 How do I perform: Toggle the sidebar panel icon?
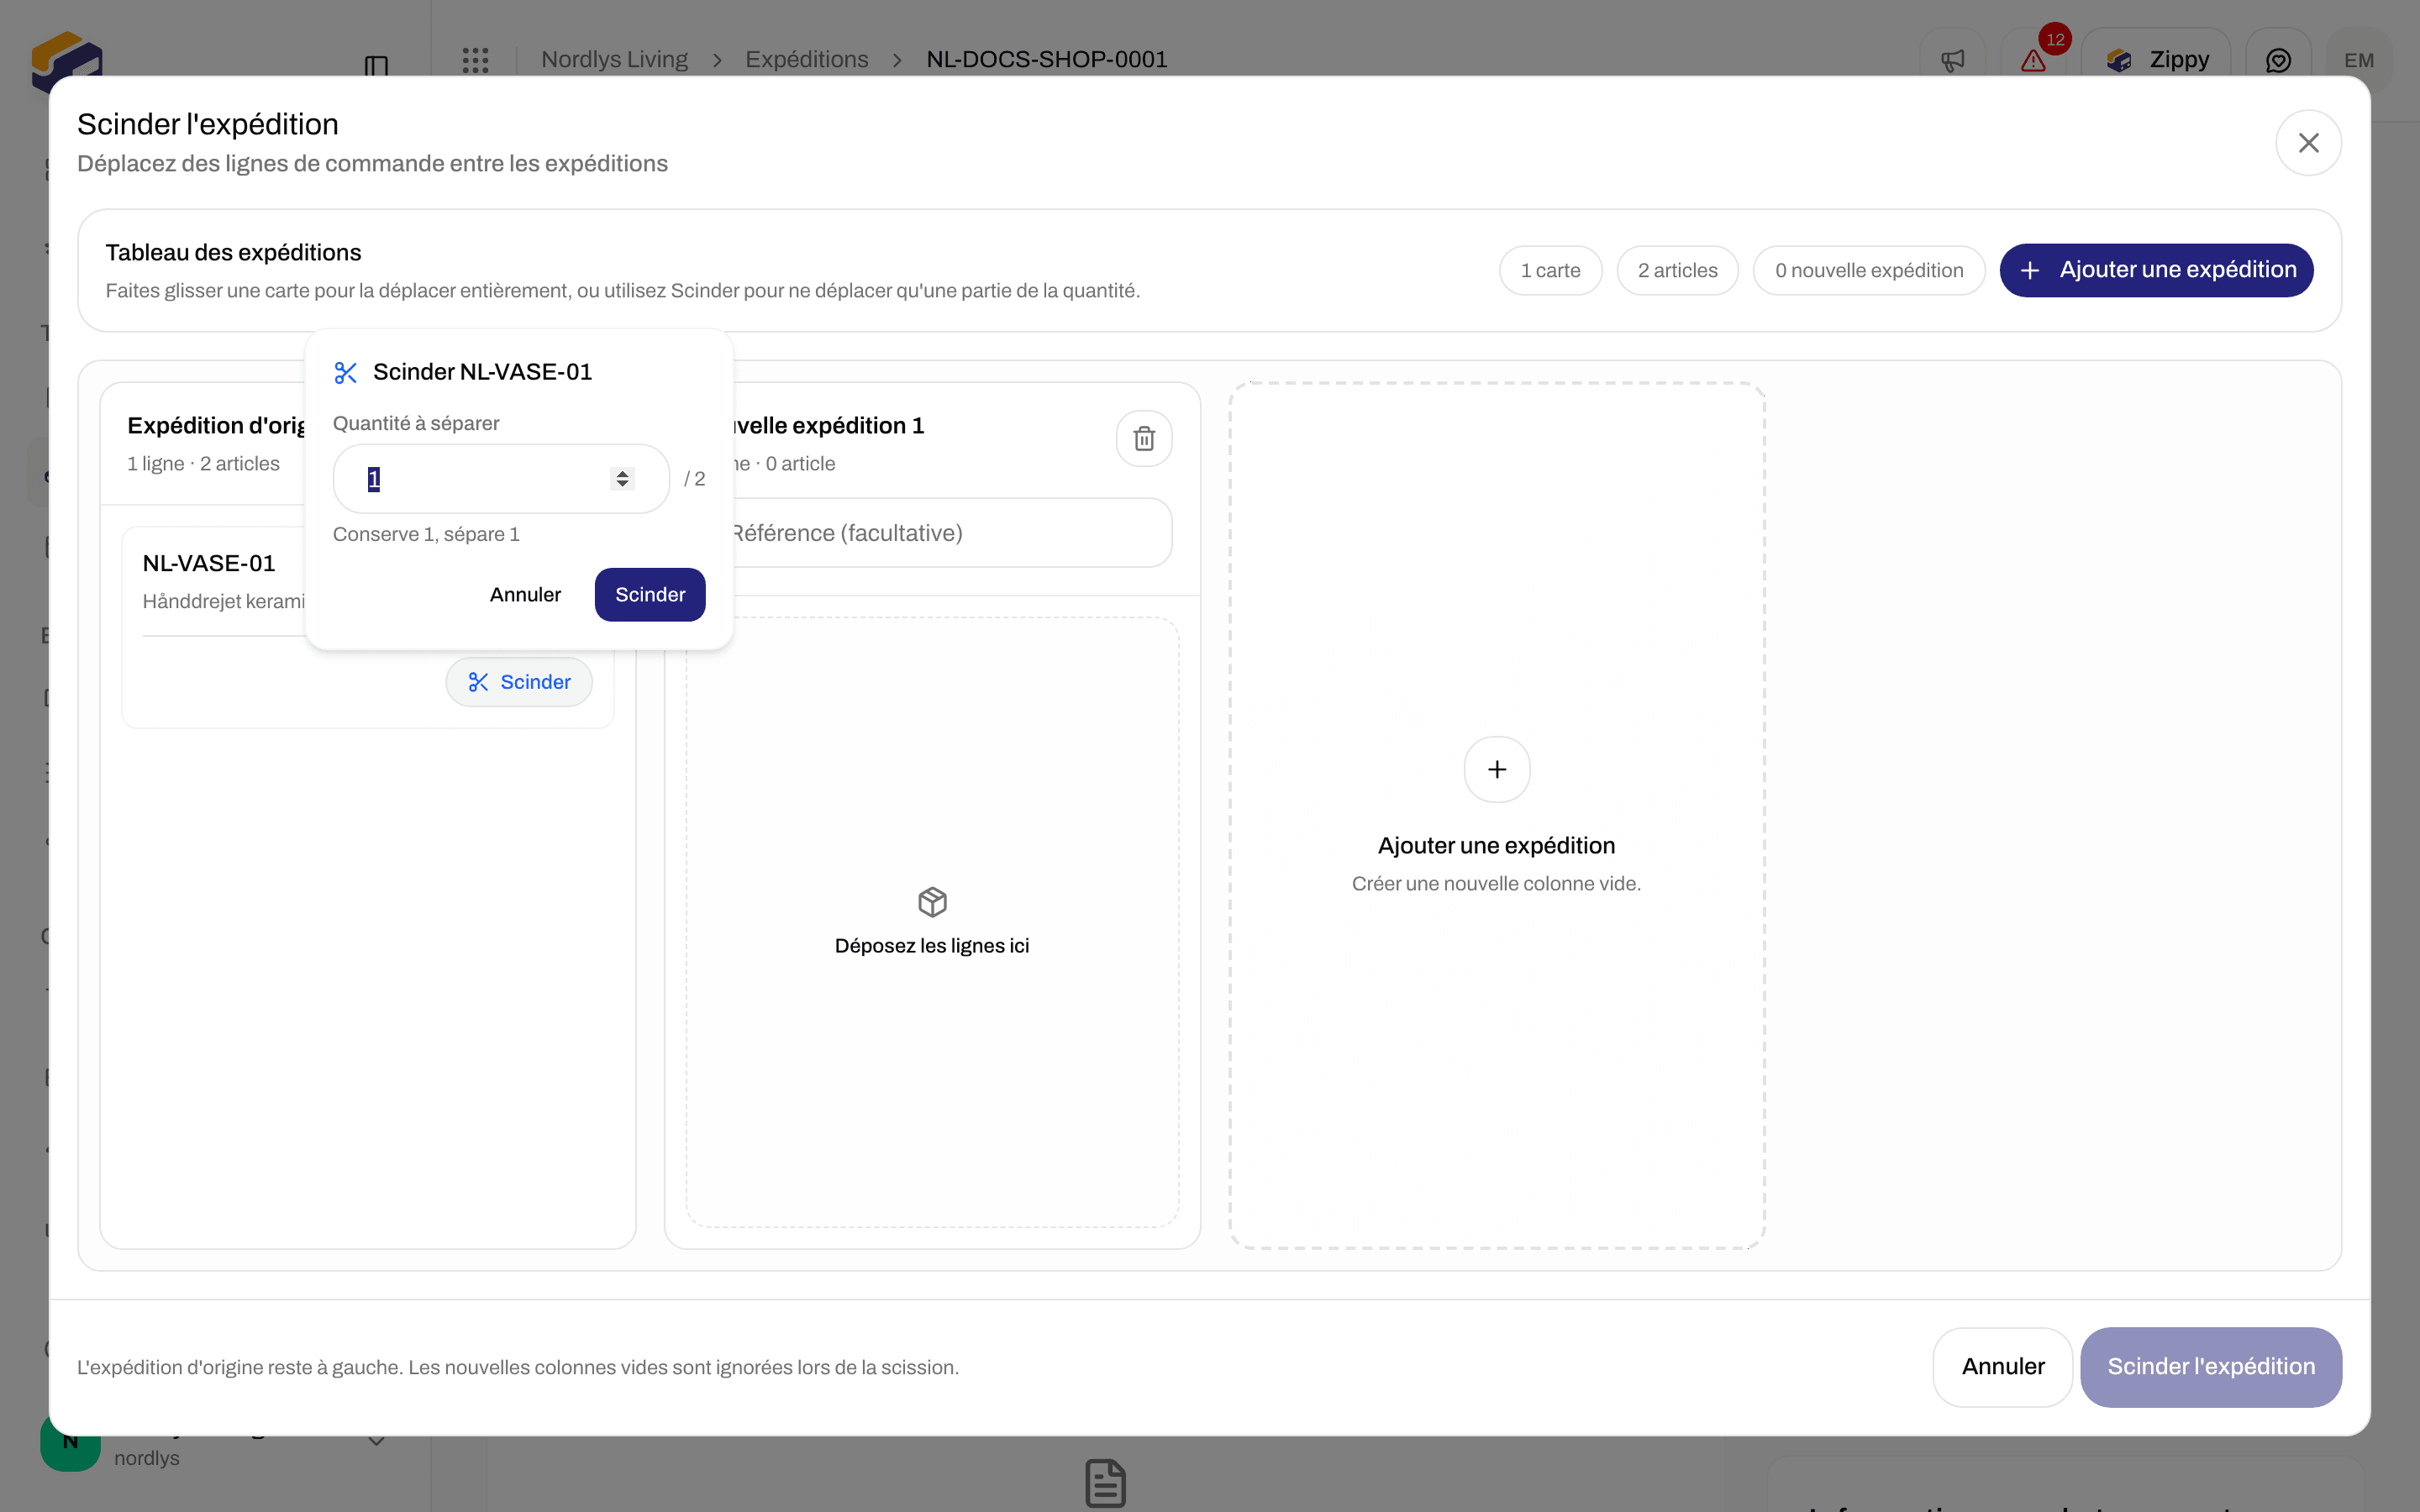(x=376, y=66)
